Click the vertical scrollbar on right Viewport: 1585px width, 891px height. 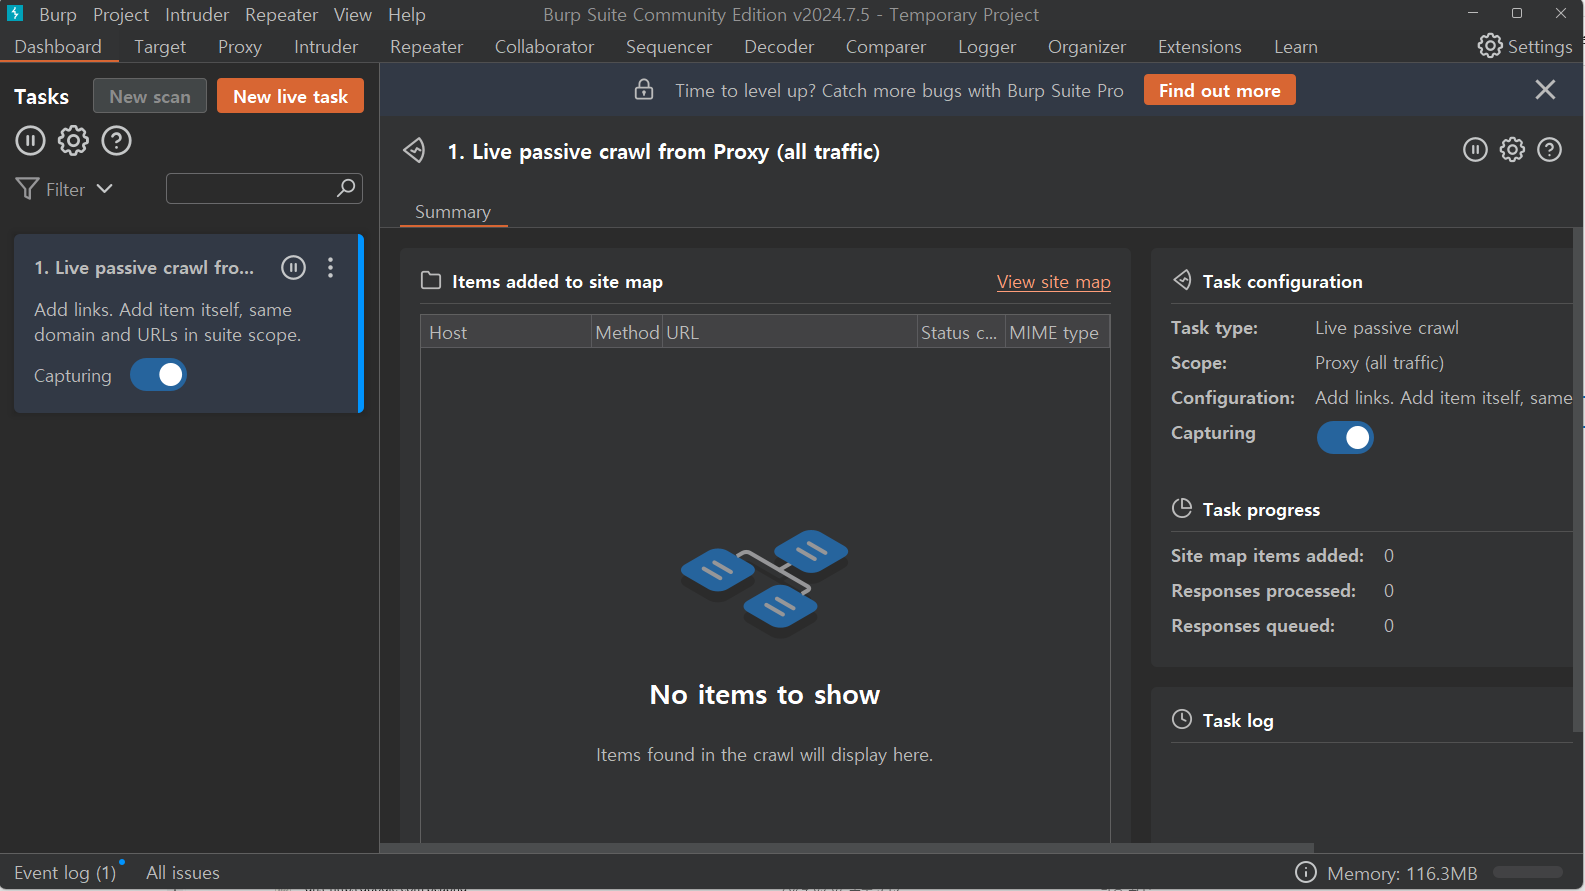point(1578,480)
